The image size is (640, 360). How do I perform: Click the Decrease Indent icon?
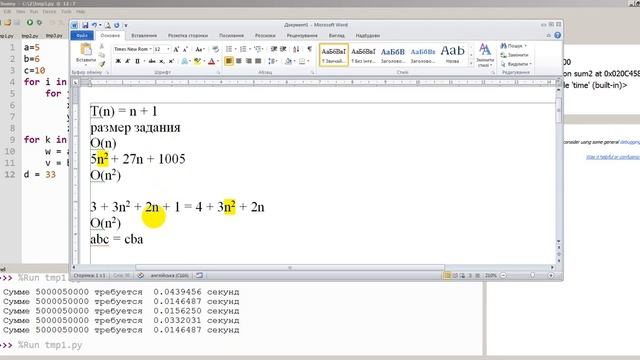click(273, 49)
